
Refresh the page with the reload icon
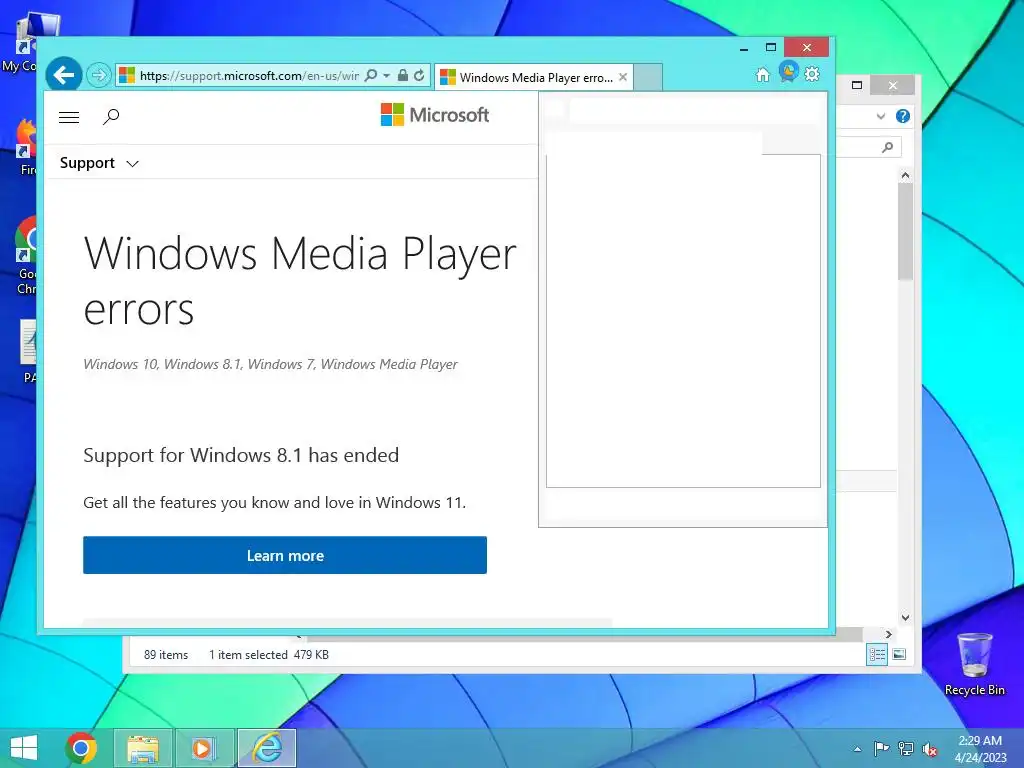point(419,76)
